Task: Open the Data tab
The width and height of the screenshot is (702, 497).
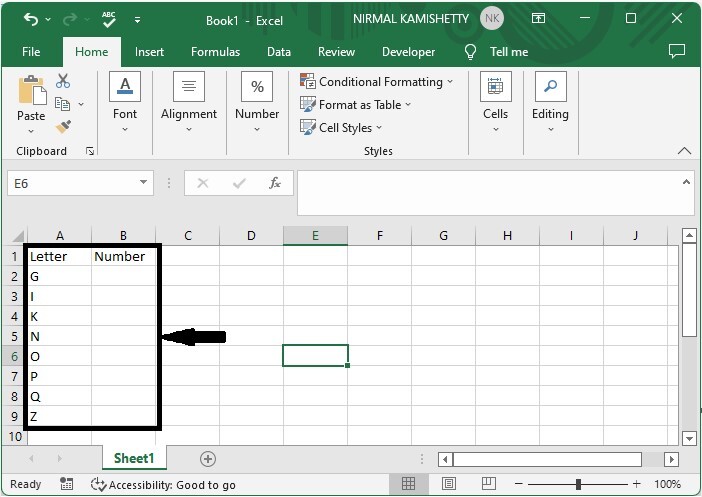Action: [x=278, y=52]
